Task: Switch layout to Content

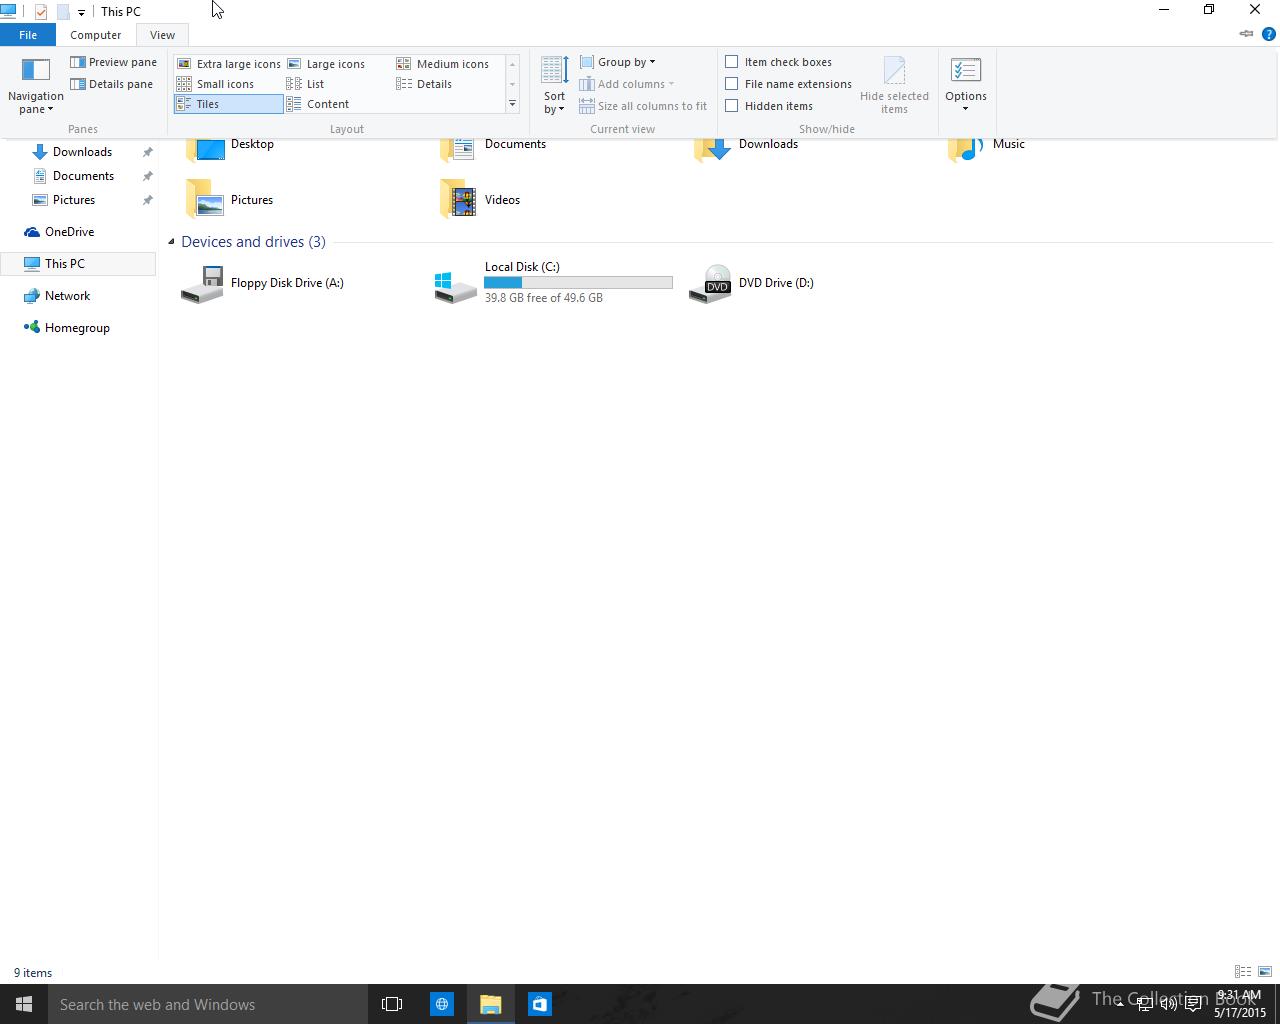Action: [318, 104]
